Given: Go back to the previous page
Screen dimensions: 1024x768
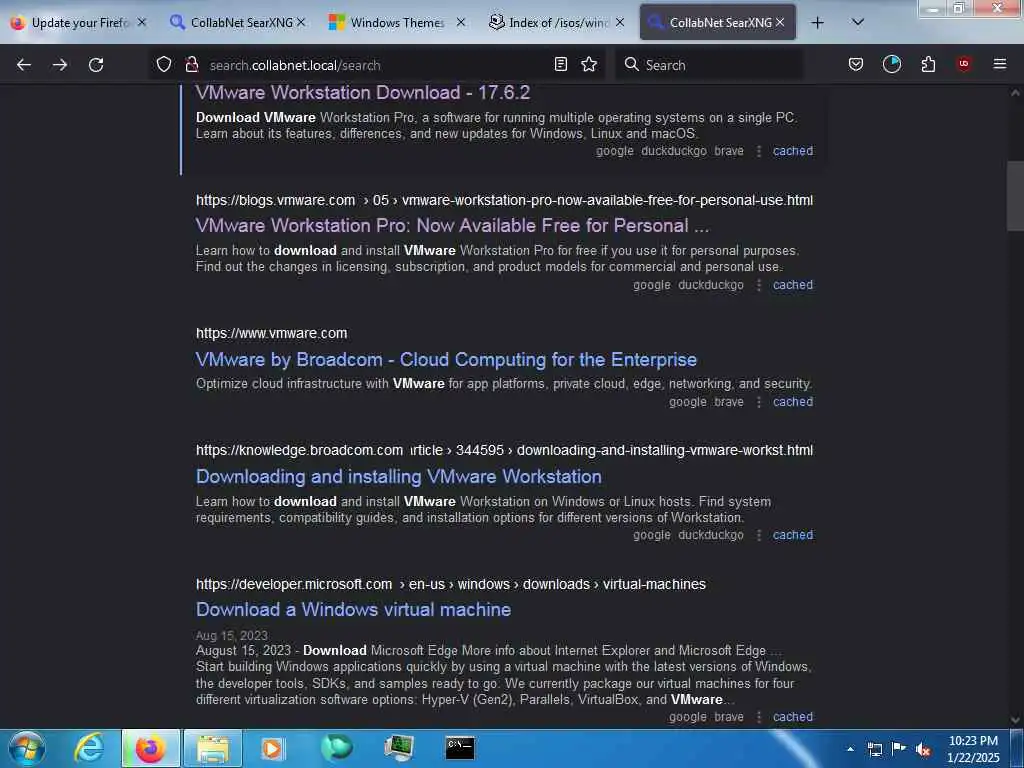Looking at the screenshot, I should coord(24,65).
